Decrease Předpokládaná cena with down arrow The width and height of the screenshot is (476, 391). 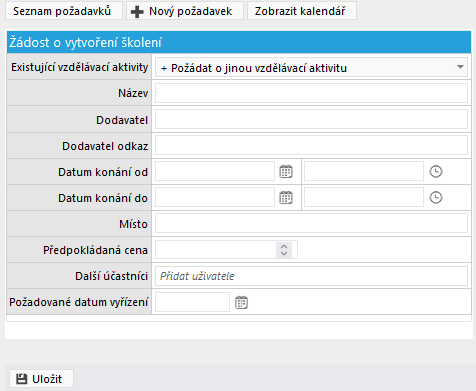coord(284,253)
